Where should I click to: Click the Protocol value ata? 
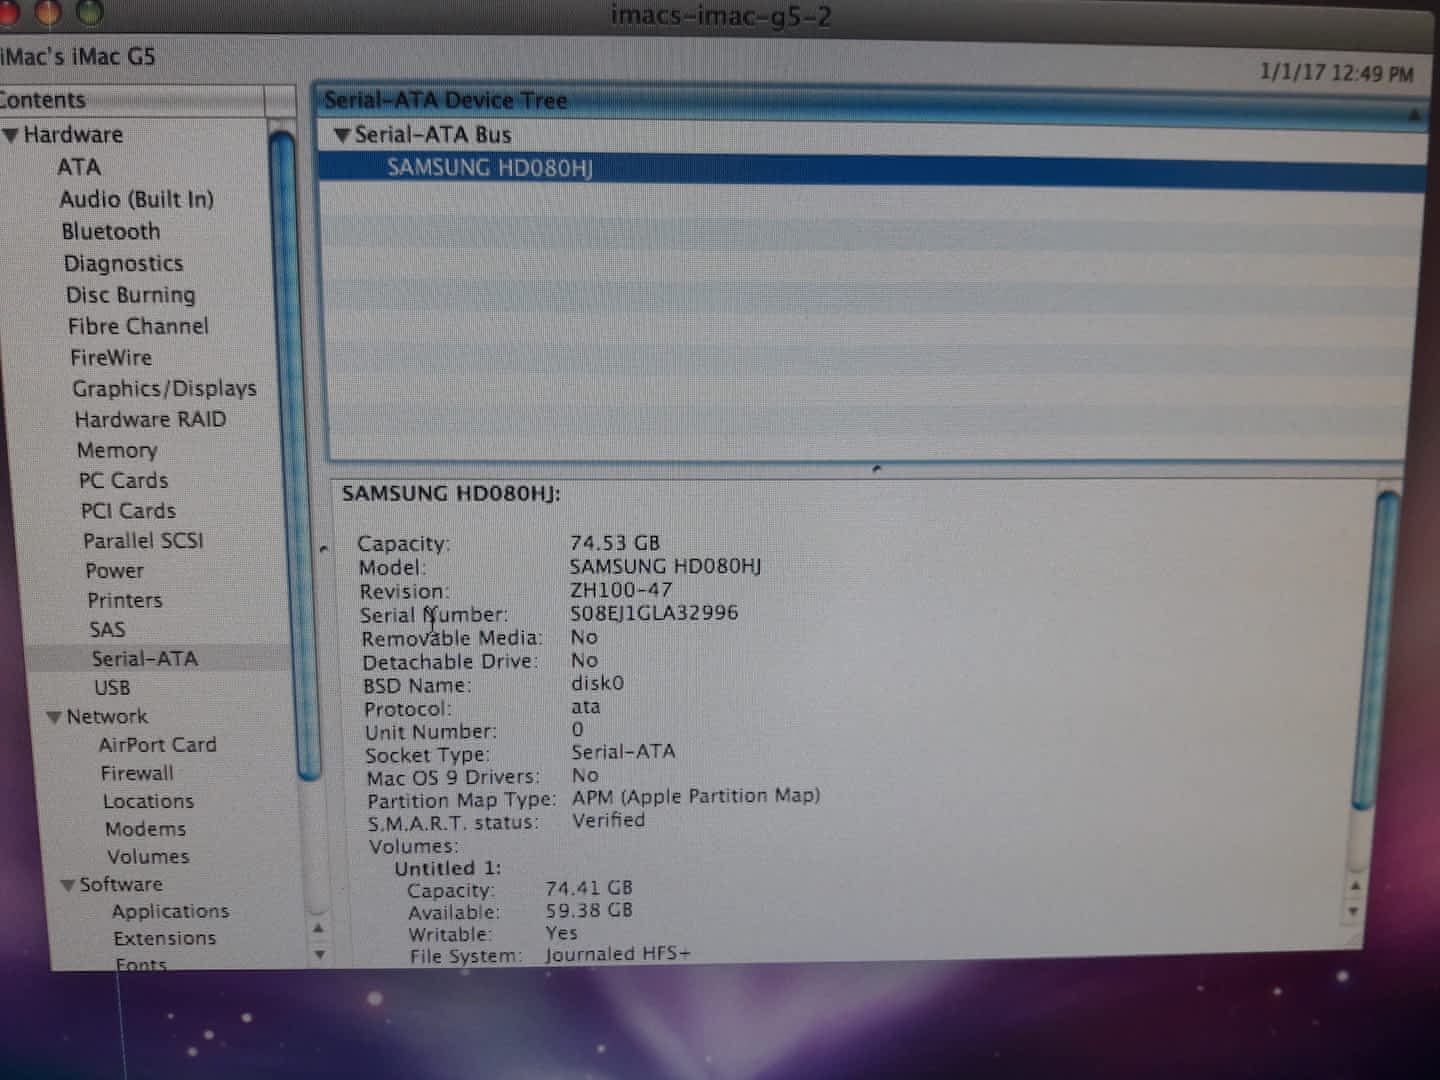pos(586,707)
